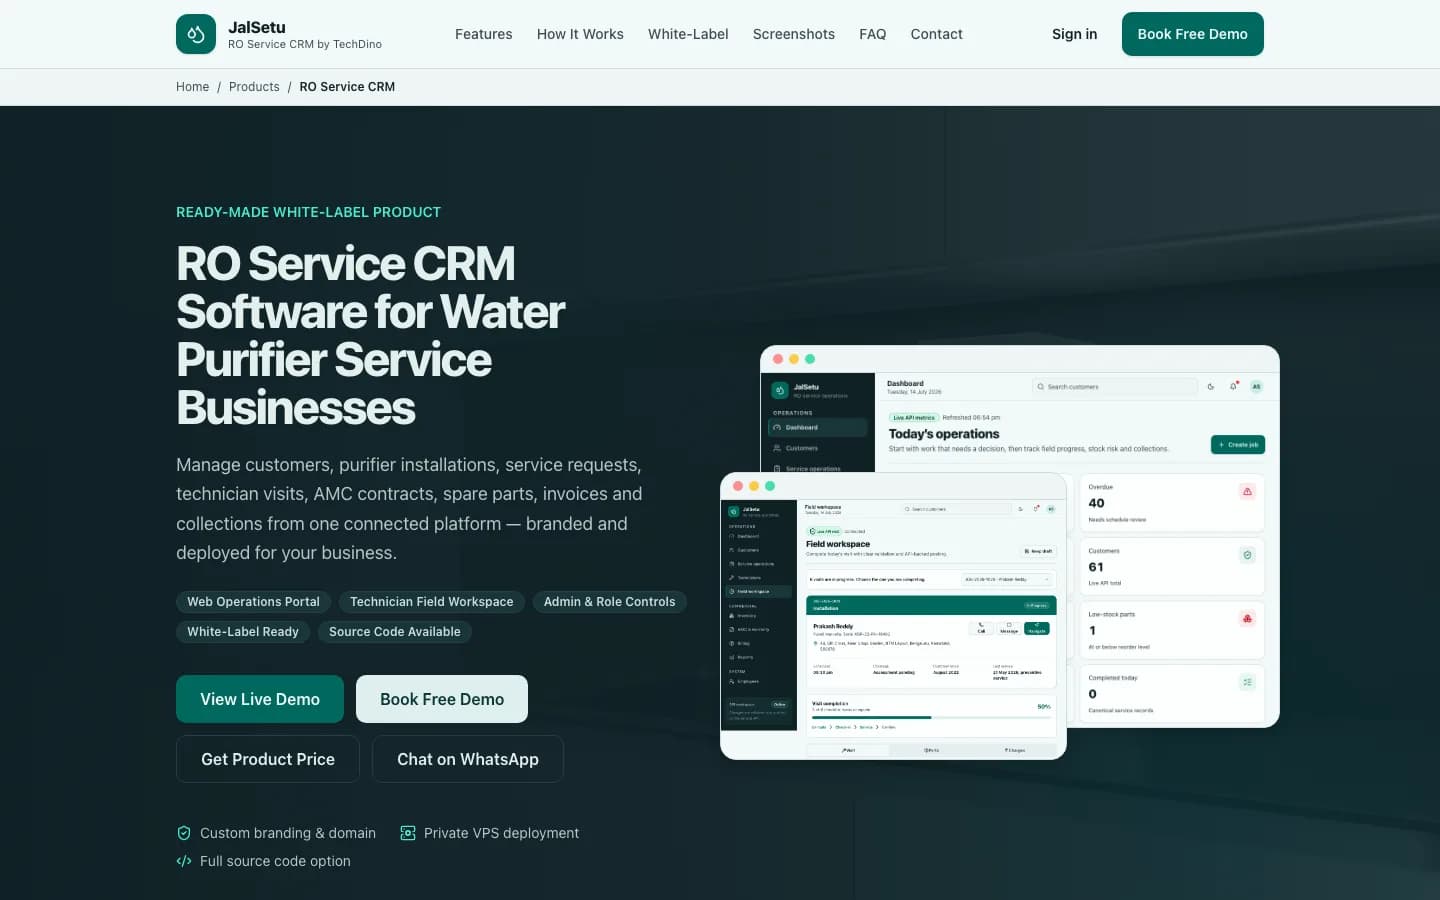Screen dimensions: 1440x900
Task: Click the Call button on the Prakash Reddy card
Action: point(981,628)
